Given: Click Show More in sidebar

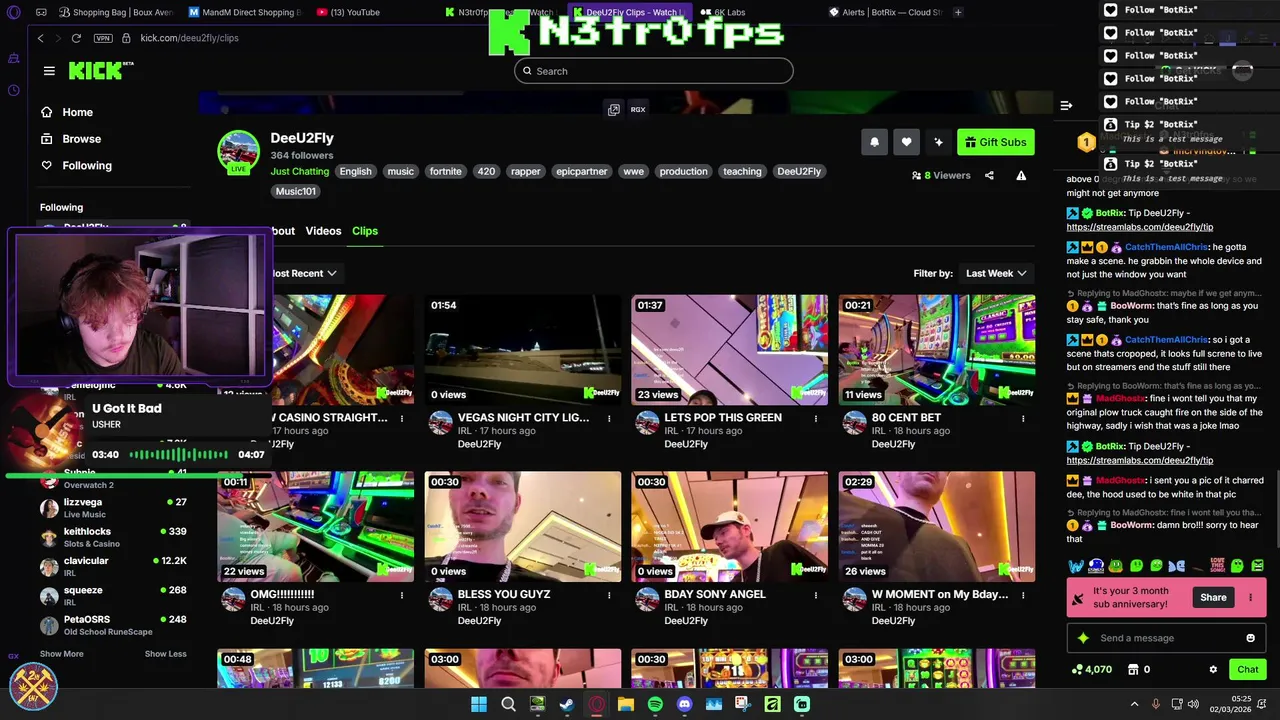Looking at the screenshot, I should pyautogui.click(x=62, y=654).
